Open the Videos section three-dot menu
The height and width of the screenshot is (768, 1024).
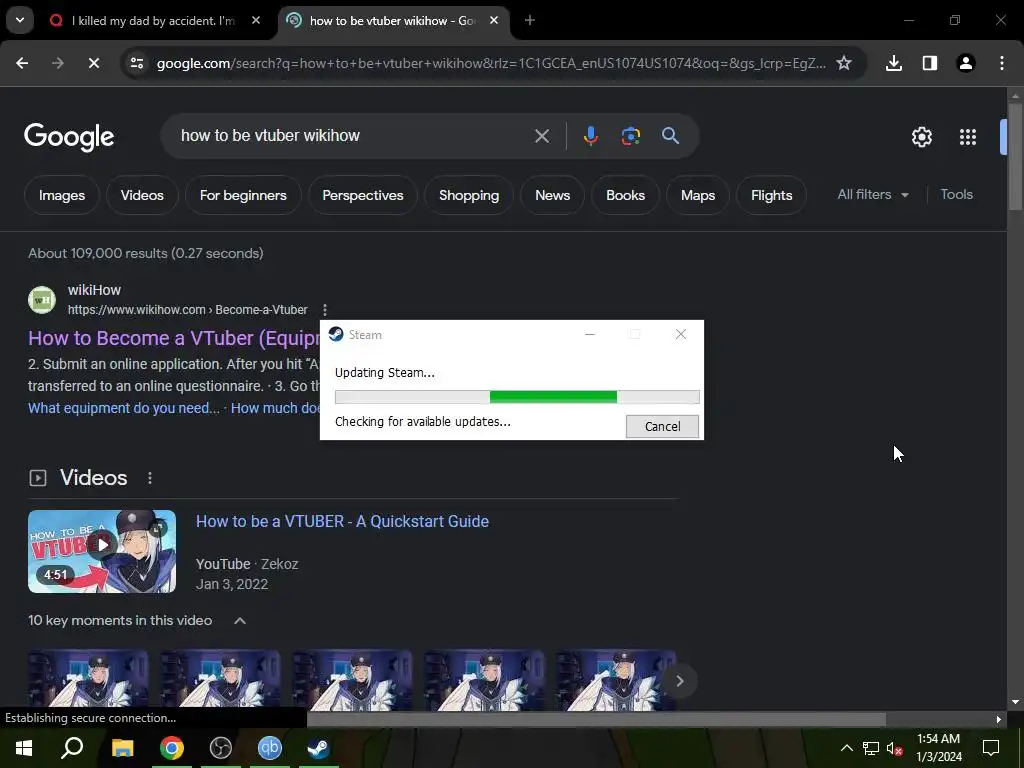150,478
